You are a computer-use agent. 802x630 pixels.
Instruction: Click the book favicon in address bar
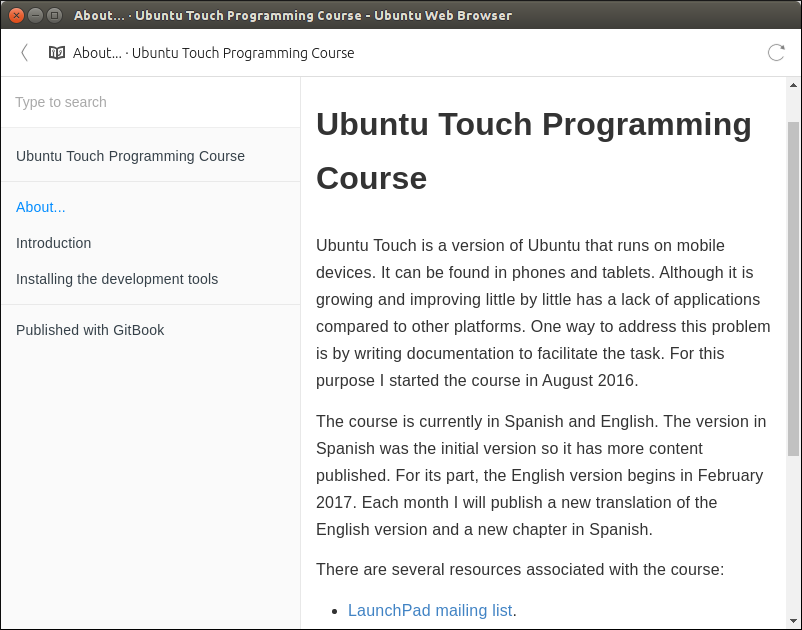pos(57,53)
